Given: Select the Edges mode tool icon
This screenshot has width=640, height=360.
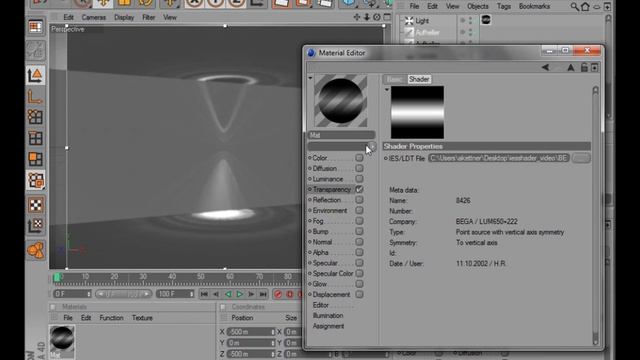Looking at the screenshot, I should pyautogui.click(x=36, y=138).
